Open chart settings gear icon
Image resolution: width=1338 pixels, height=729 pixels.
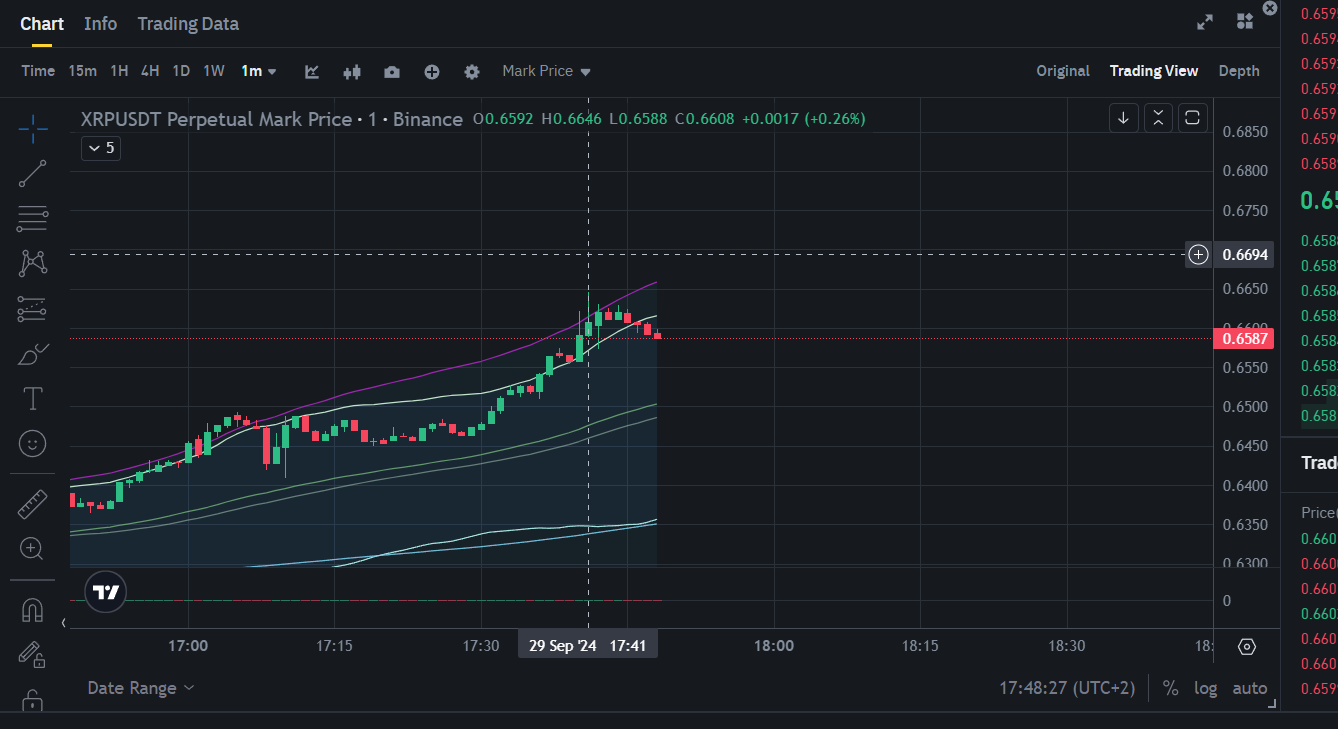coord(472,72)
